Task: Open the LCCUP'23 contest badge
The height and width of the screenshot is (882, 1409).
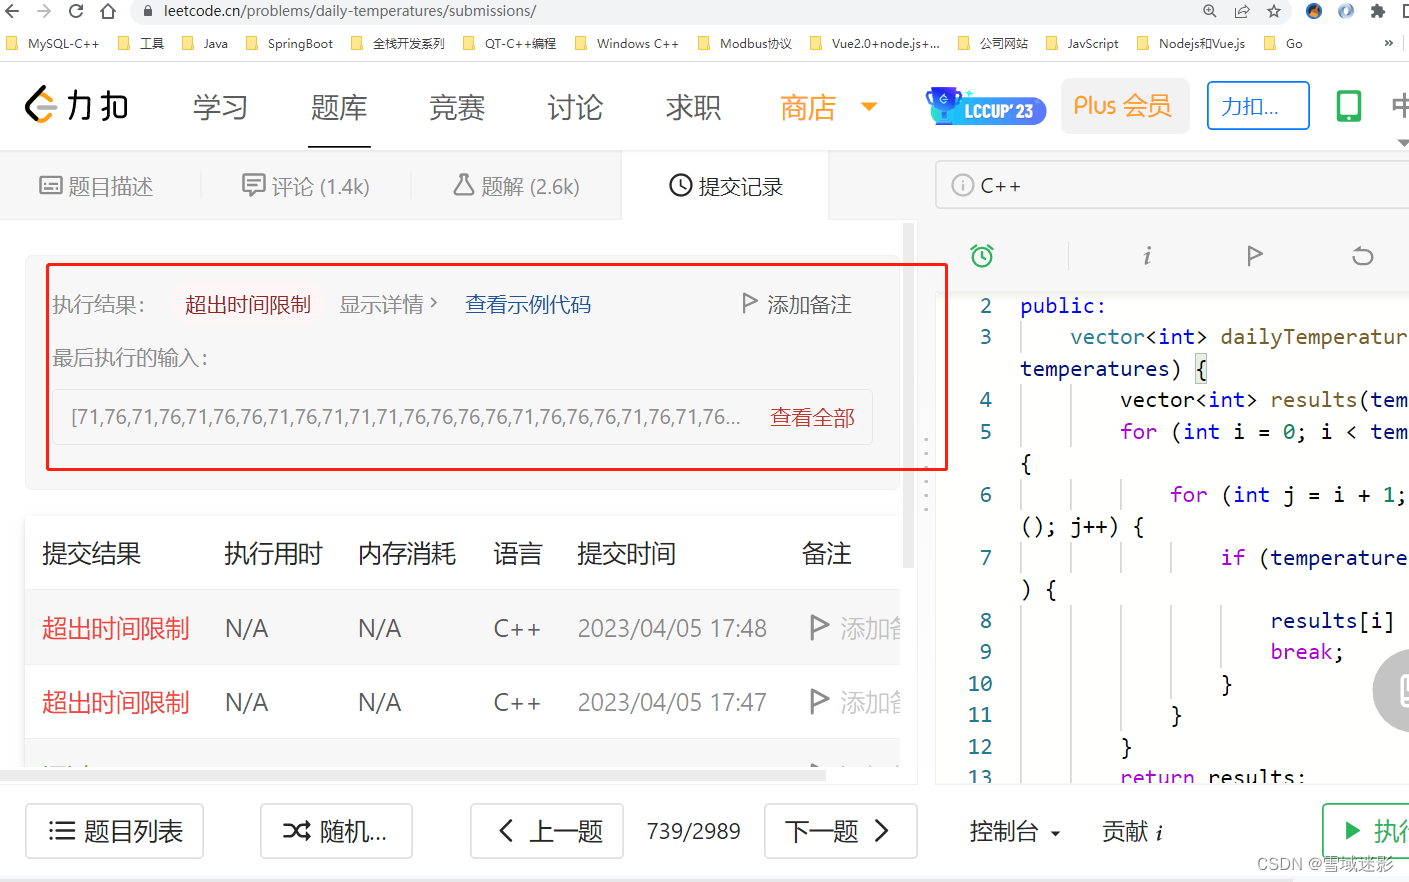Action: [x=986, y=106]
